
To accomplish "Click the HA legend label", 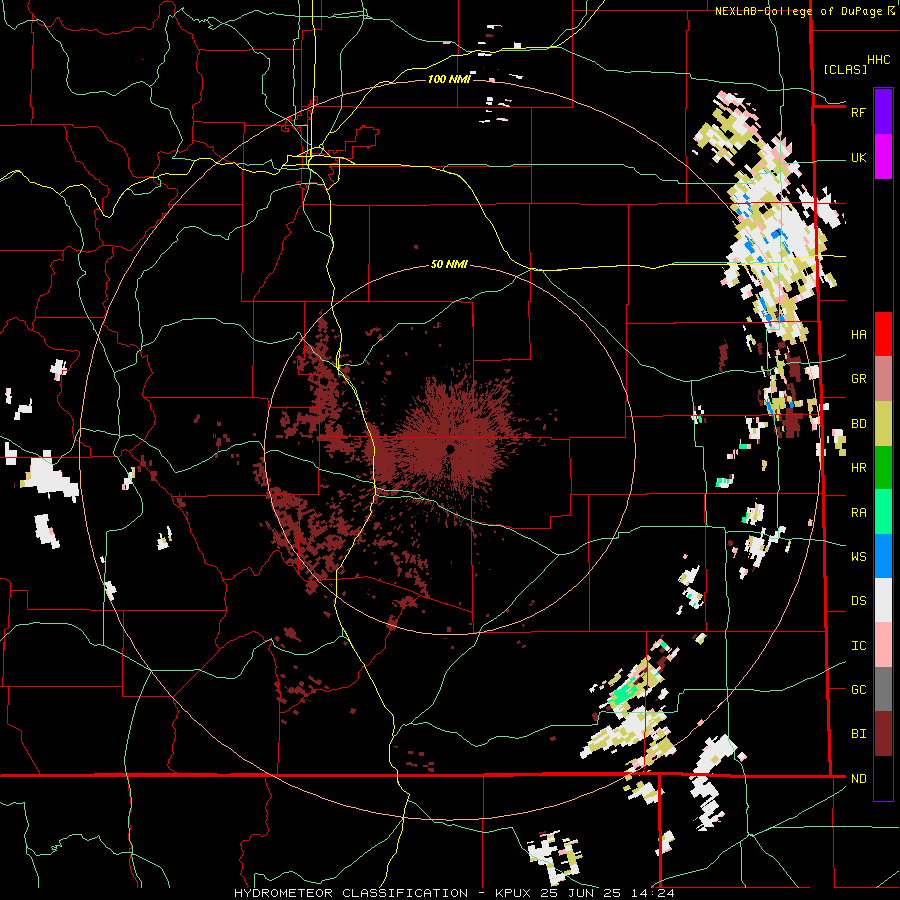I will (858, 335).
